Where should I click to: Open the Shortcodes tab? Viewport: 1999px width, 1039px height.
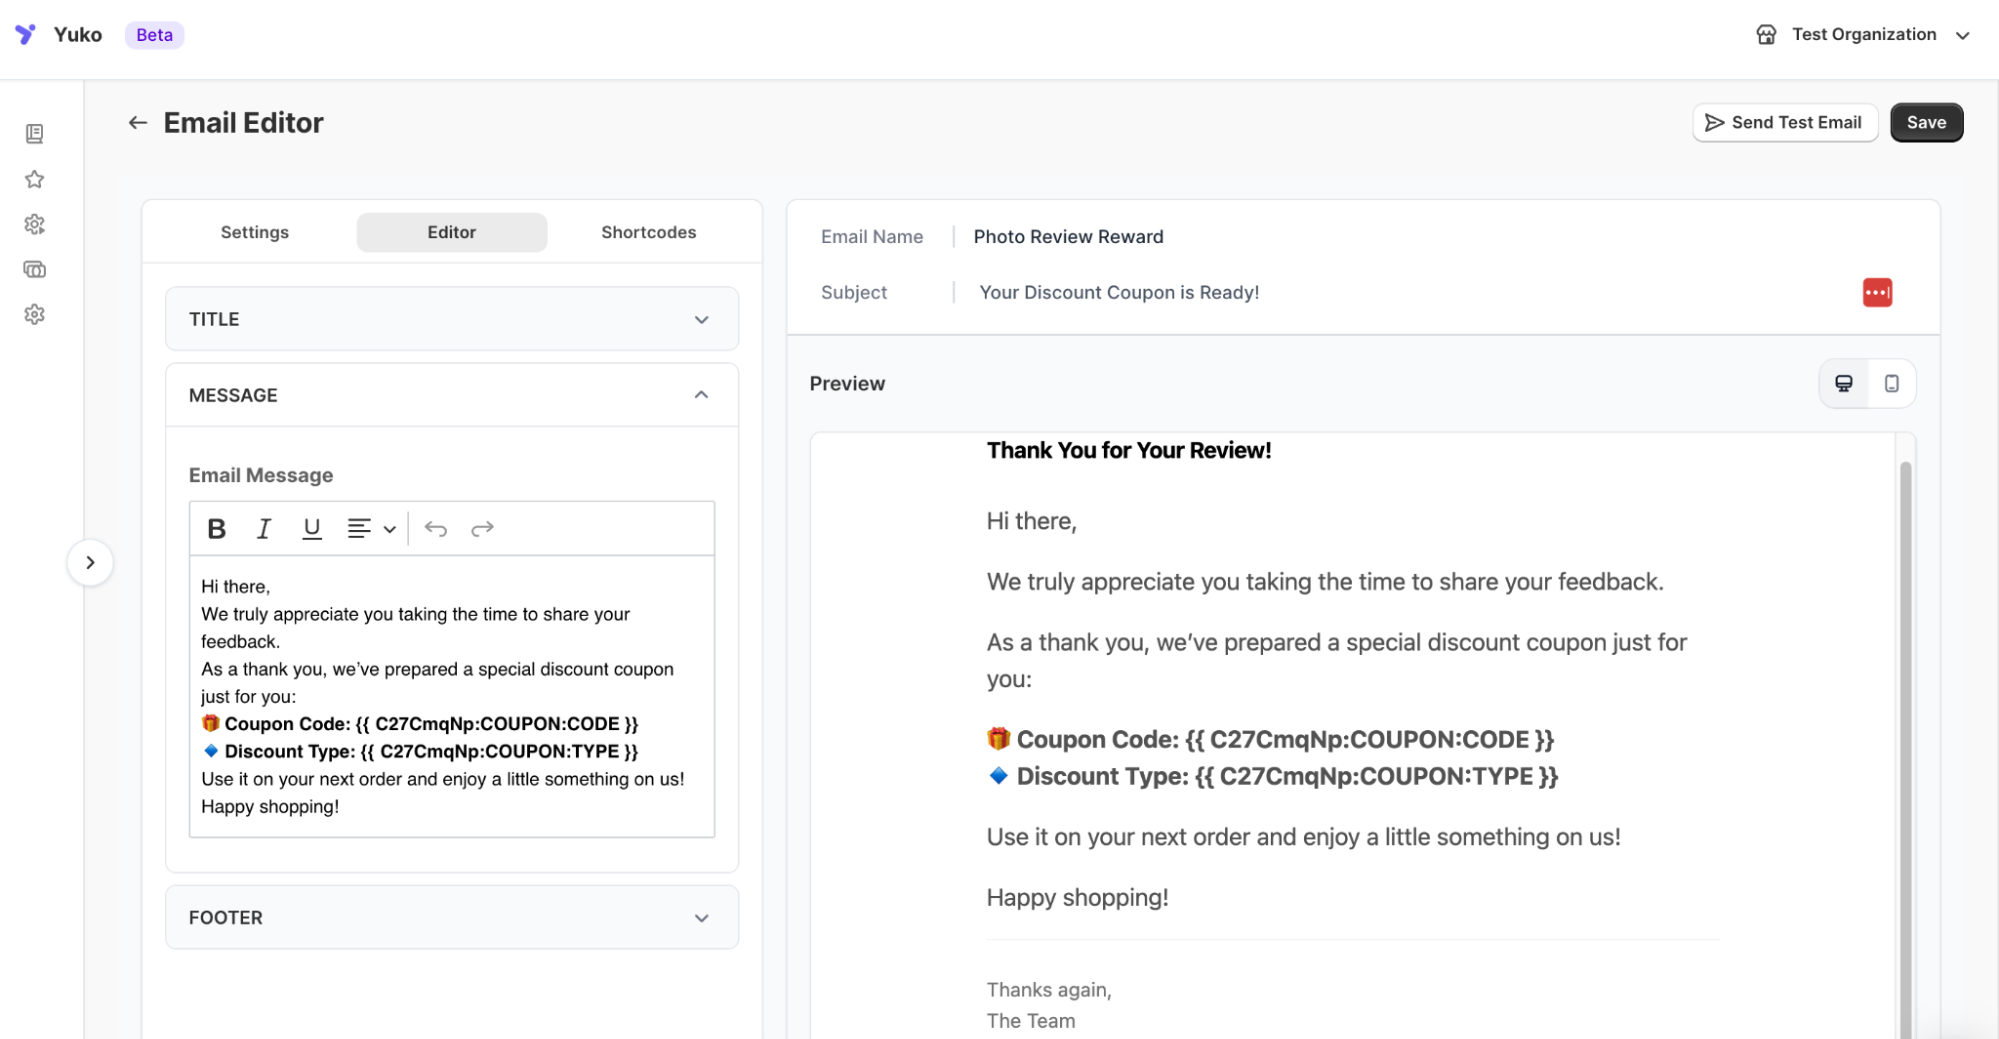pos(648,232)
